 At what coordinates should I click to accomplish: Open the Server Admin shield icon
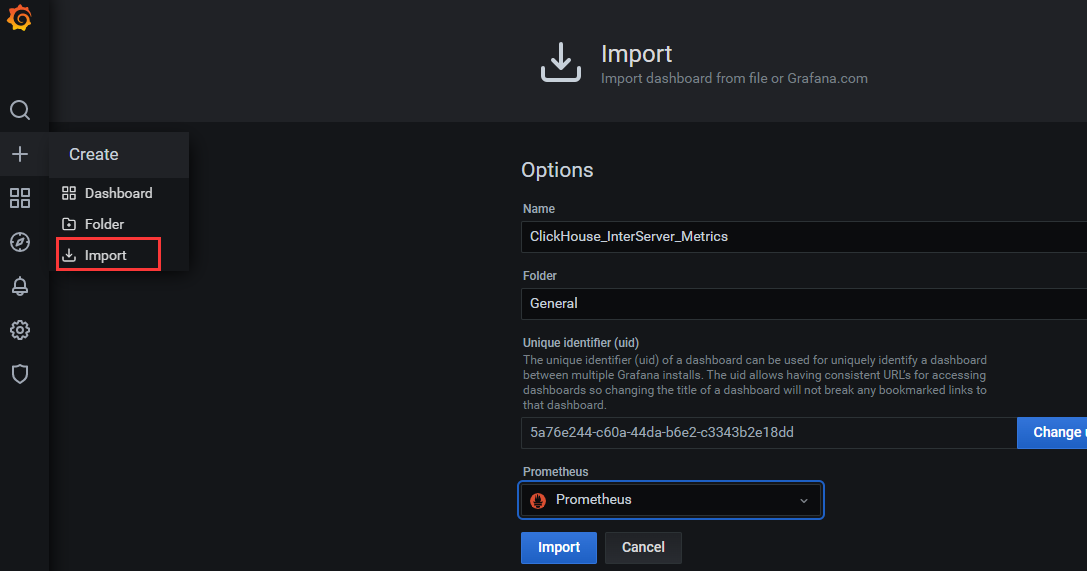[x=20, y=374]
